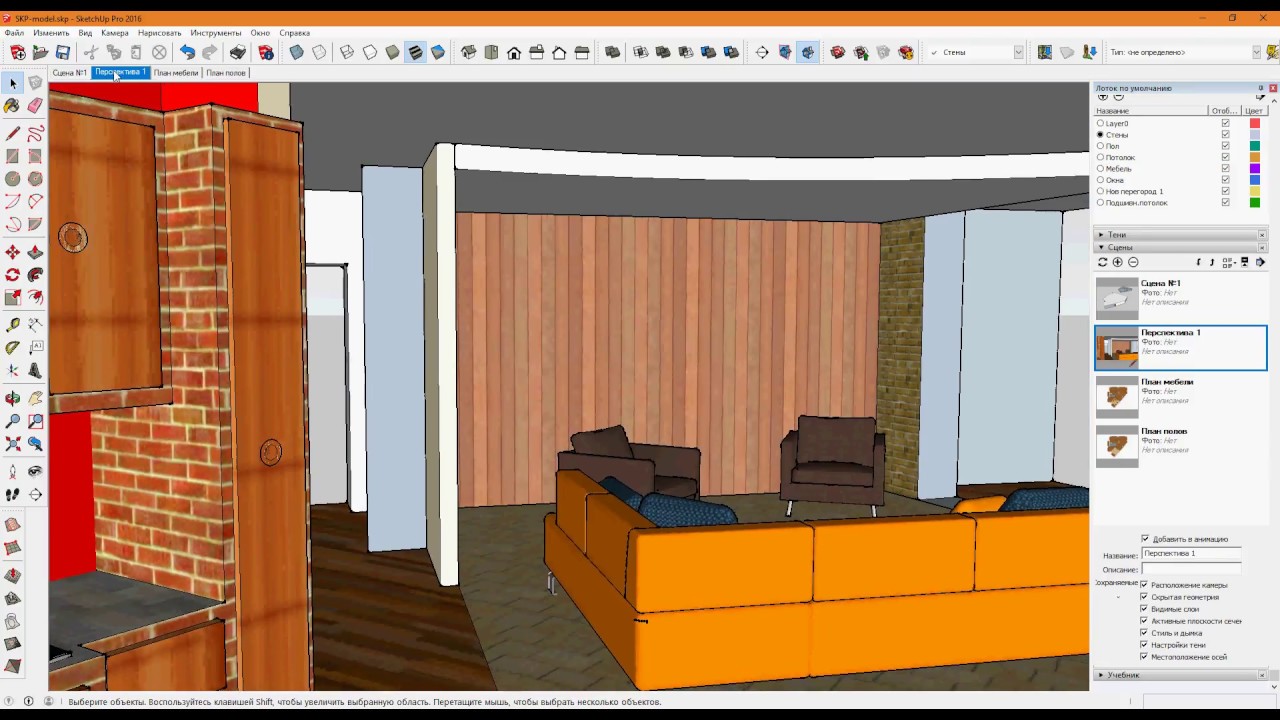Click the Название field with Перспектива 1
This screenshot has width=1280, height=720.
point(1191,553)
